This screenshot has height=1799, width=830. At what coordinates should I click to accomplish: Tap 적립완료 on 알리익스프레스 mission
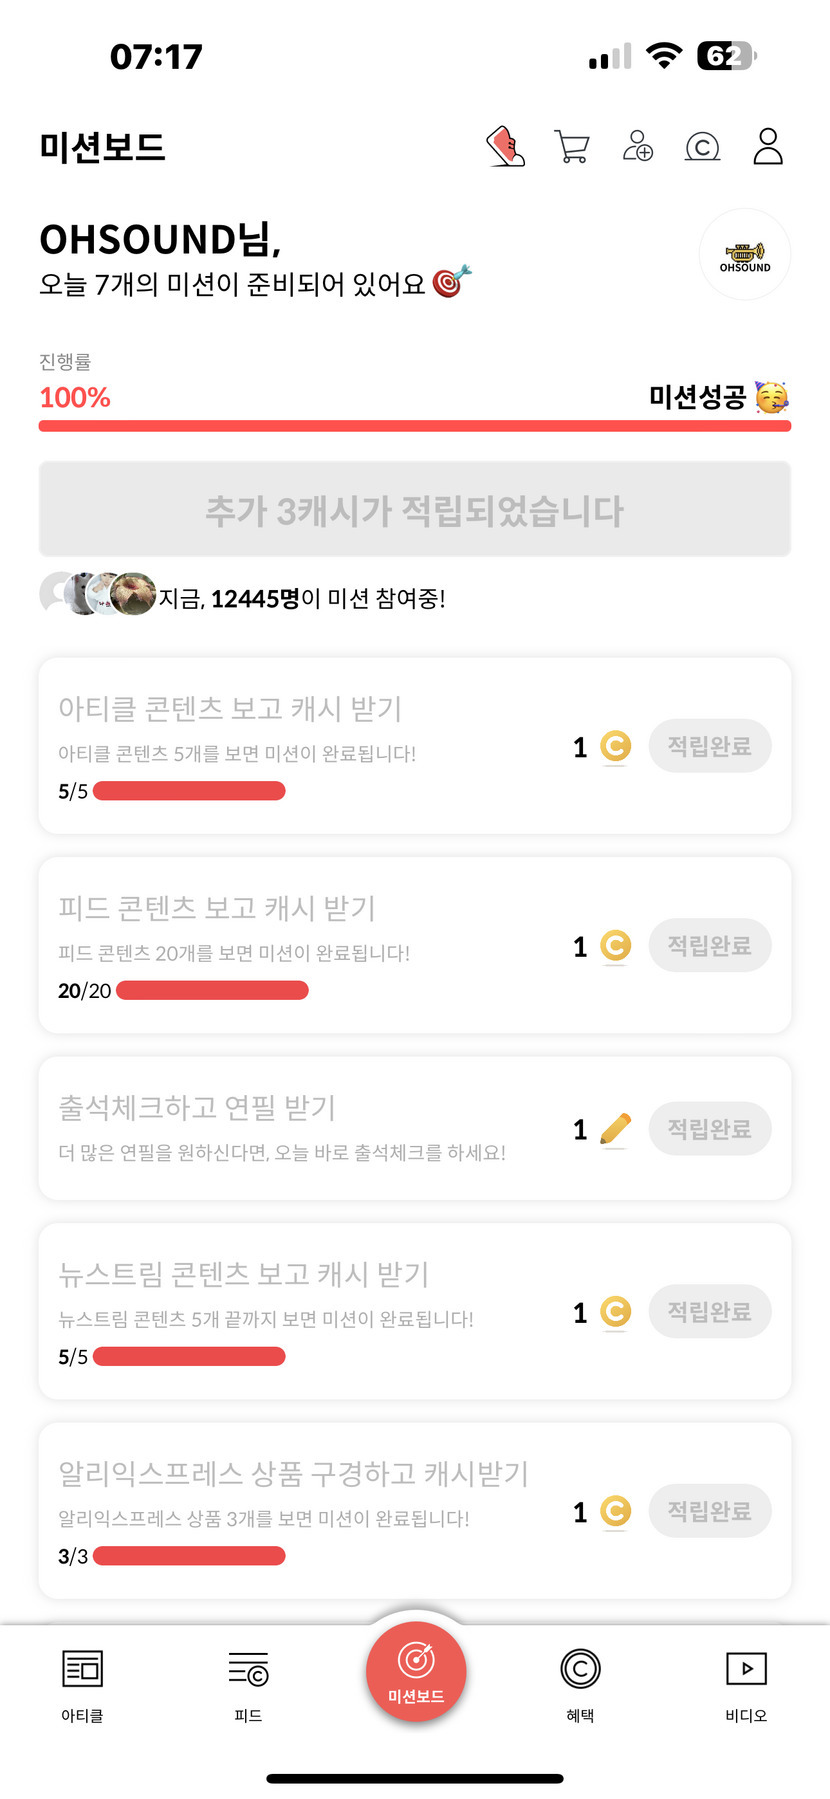710,1511
